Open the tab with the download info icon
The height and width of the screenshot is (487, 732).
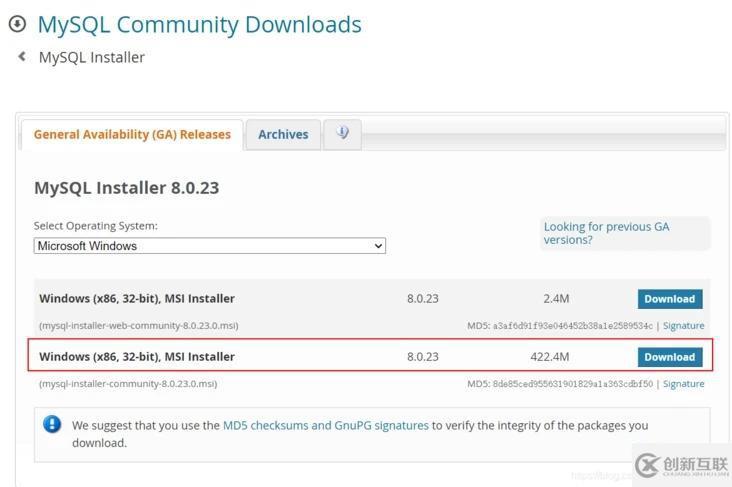pos(342,134)
